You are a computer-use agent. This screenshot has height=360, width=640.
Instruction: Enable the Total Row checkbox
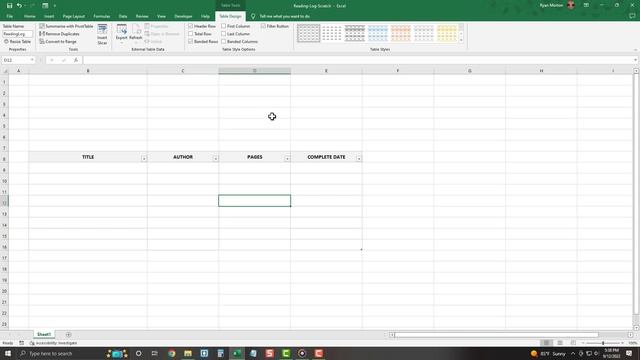pos(191,34)
